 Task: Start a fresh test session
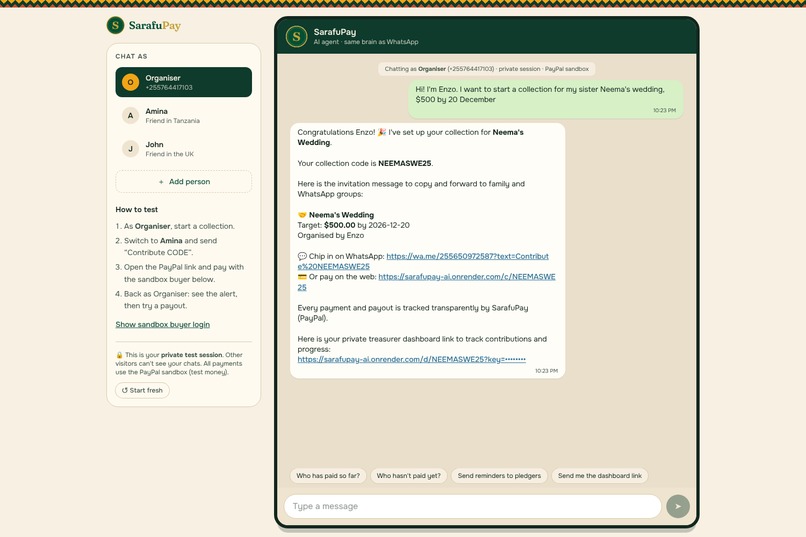(142, 391)
